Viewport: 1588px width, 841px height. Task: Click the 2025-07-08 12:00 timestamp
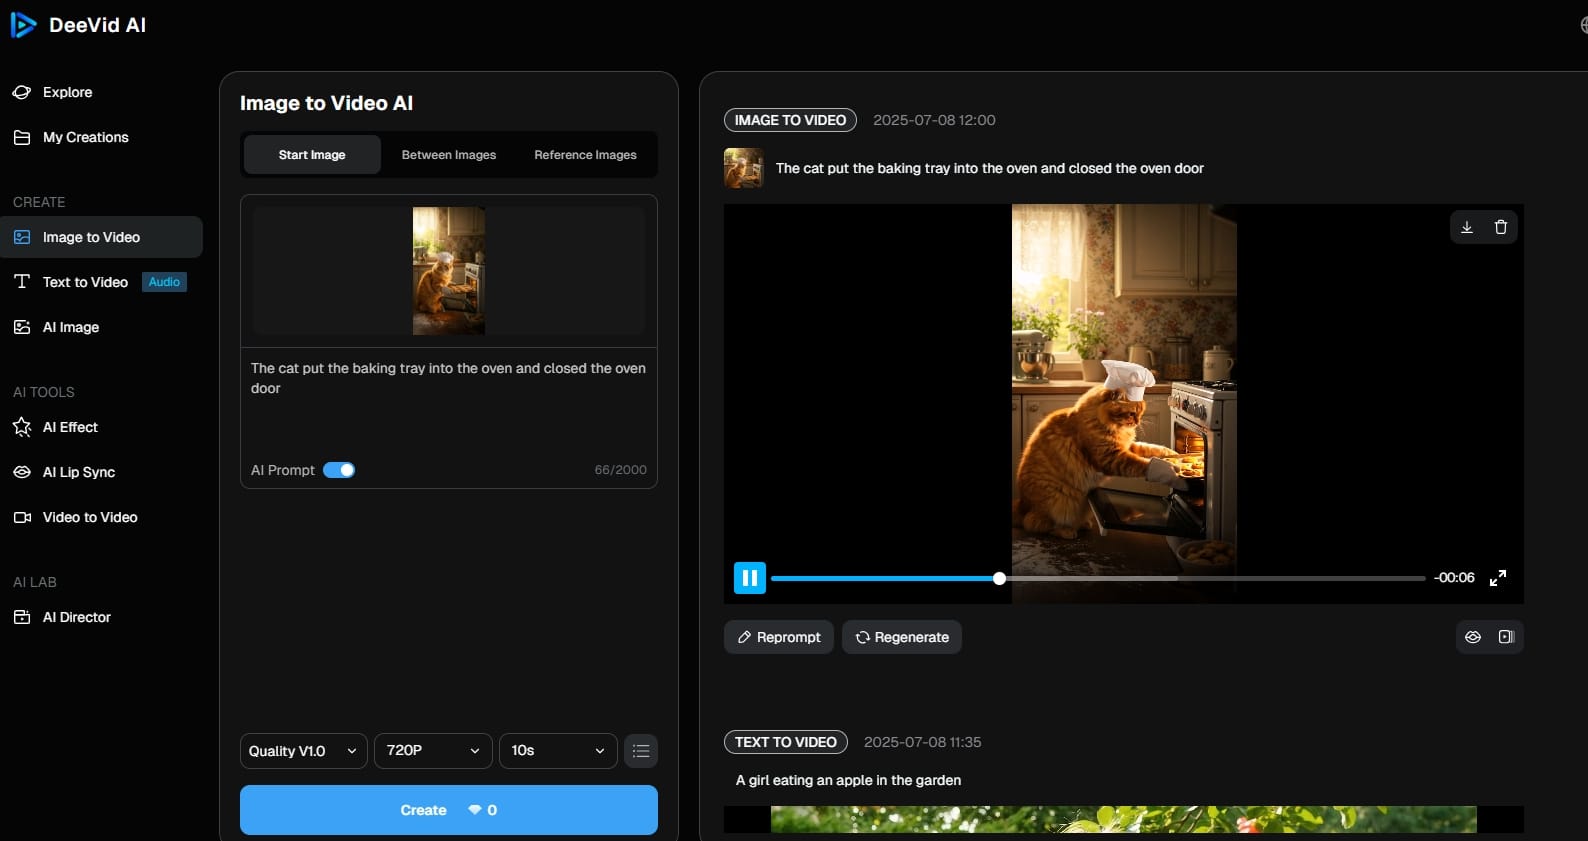click(934, 120)
